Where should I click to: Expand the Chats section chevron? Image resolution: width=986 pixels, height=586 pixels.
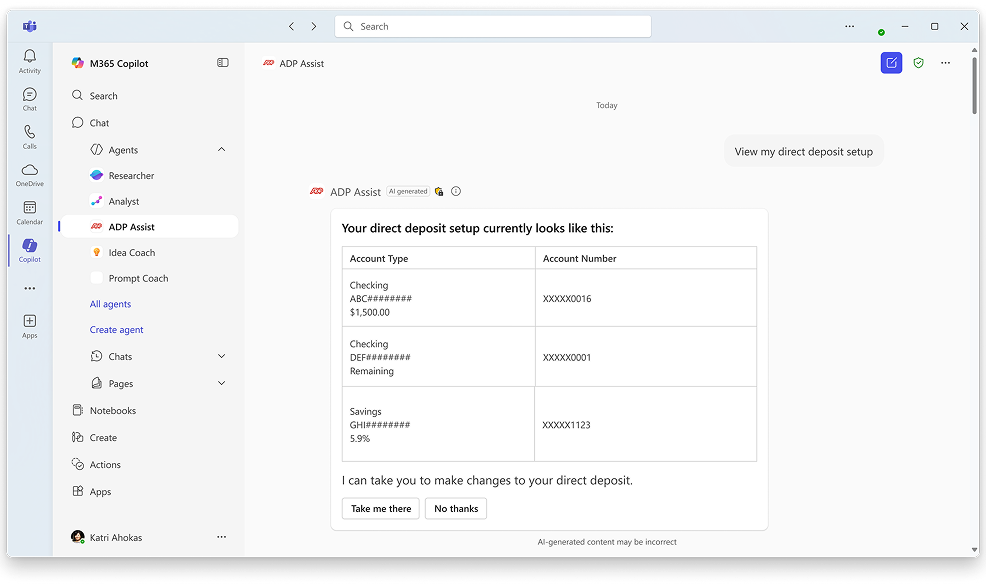221,356
